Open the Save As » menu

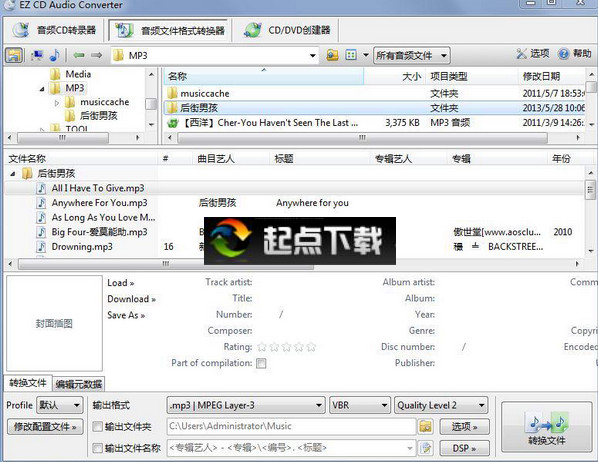(126, 315)
